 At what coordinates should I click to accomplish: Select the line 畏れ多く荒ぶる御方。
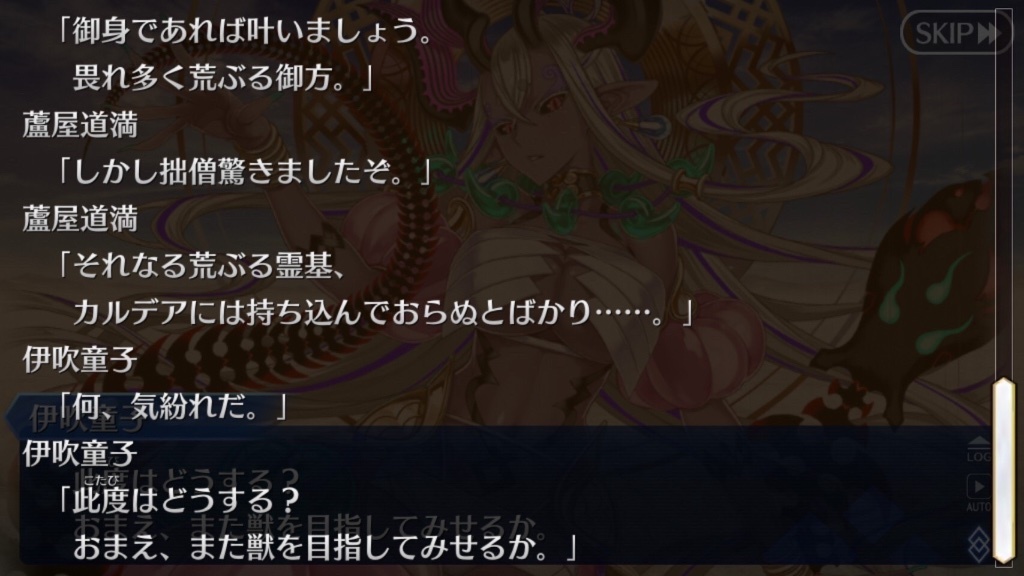coord(222,78)
